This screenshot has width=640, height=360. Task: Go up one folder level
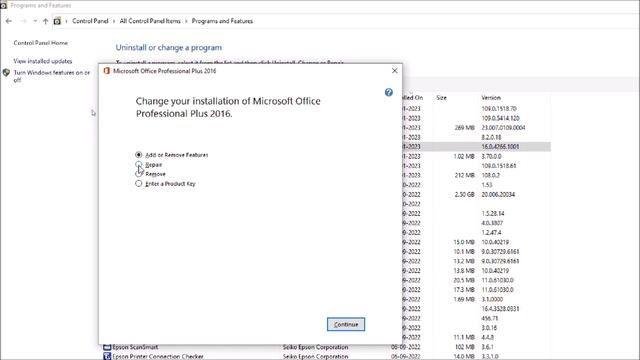point(45,21)
